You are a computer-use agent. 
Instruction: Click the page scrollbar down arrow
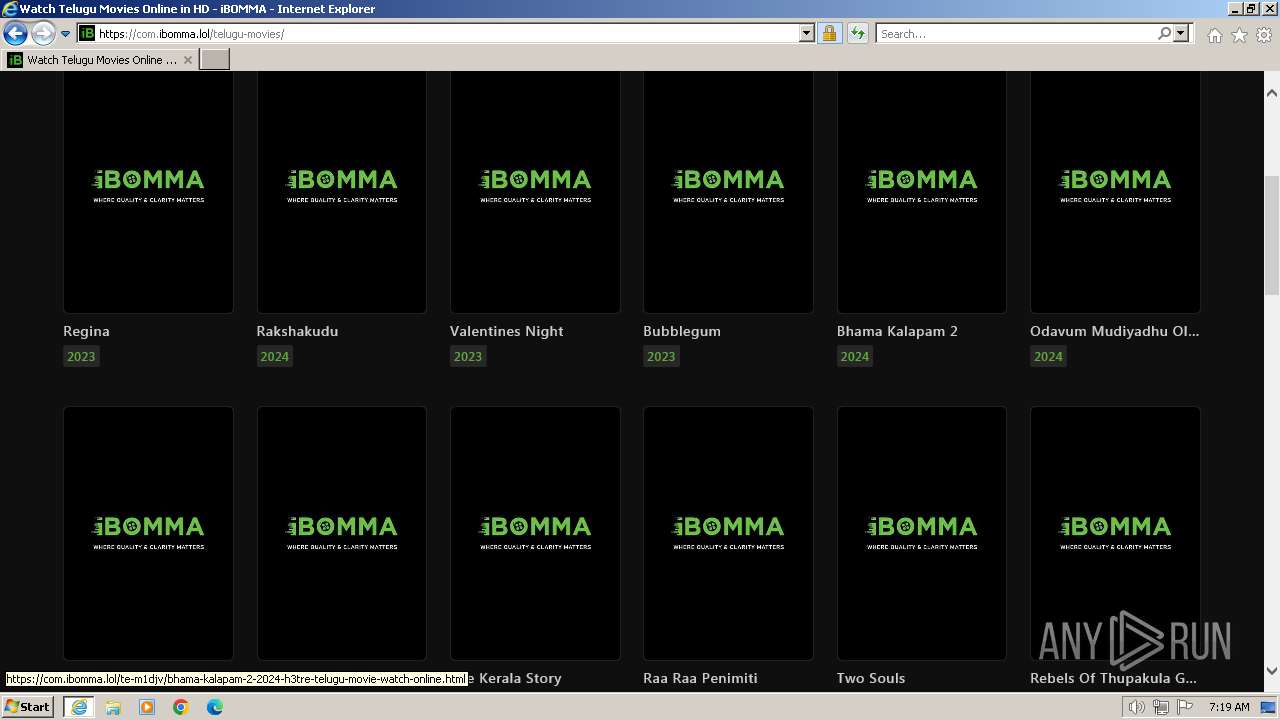point(1272,671)
